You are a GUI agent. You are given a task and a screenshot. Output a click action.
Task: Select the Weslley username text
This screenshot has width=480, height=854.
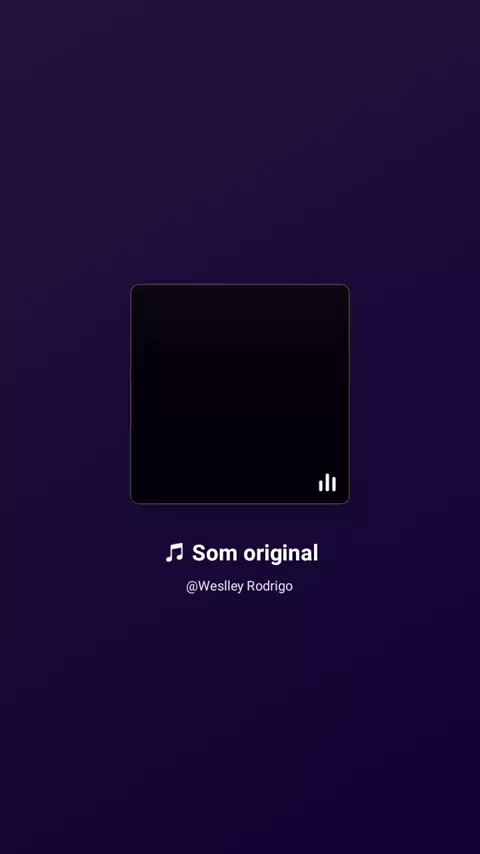click(220, 586)
